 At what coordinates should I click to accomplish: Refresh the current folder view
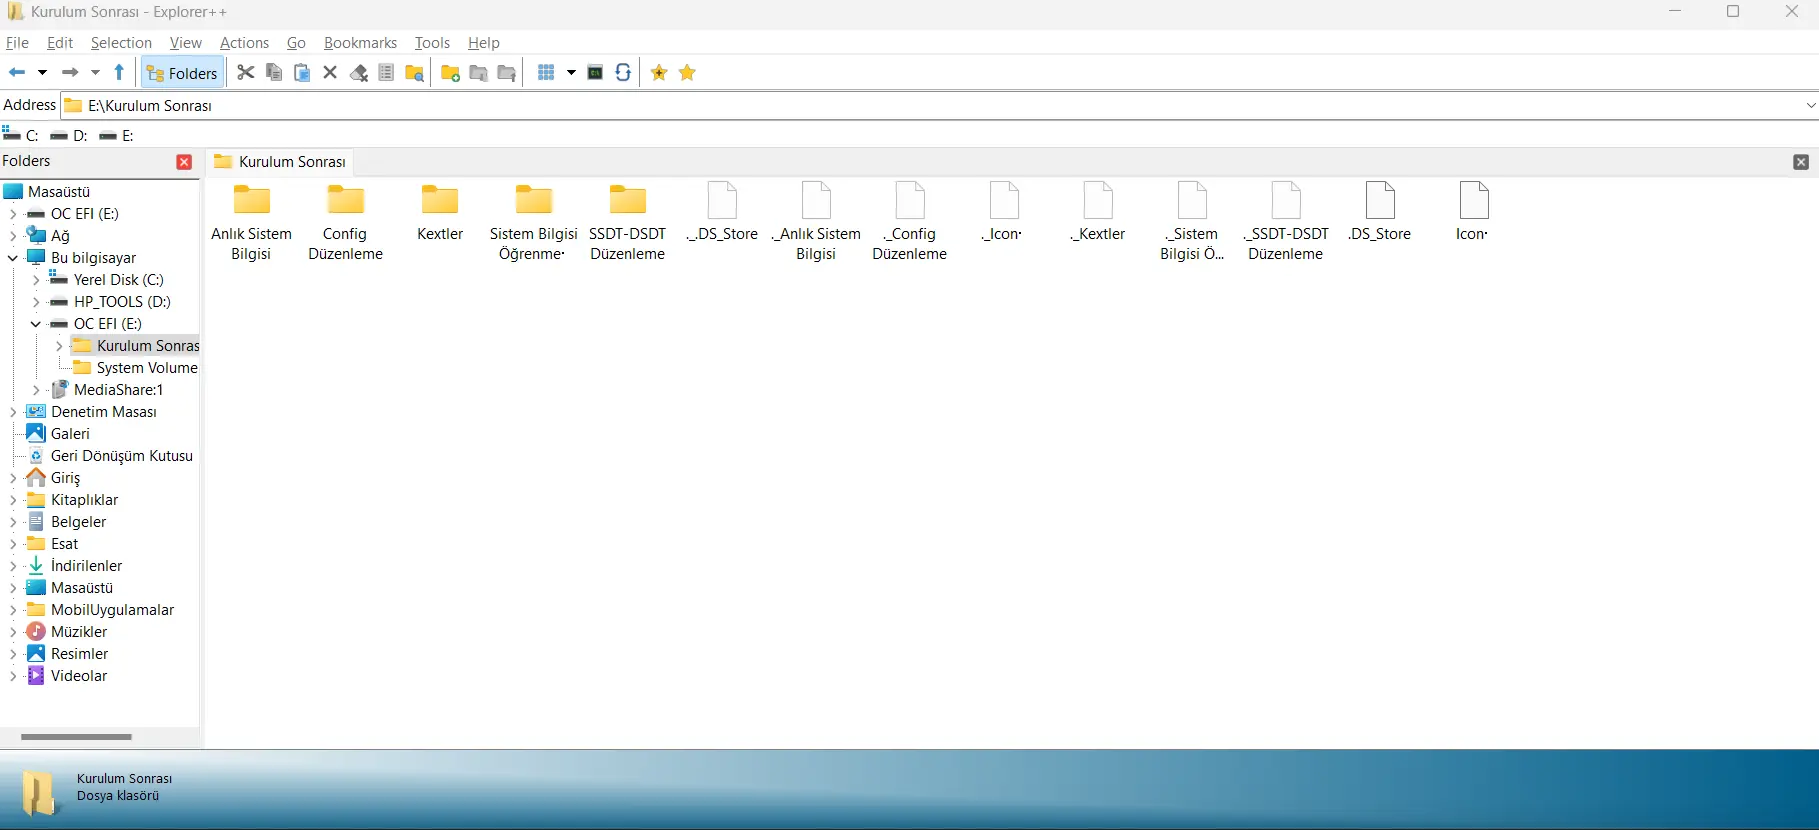[623, 73]
